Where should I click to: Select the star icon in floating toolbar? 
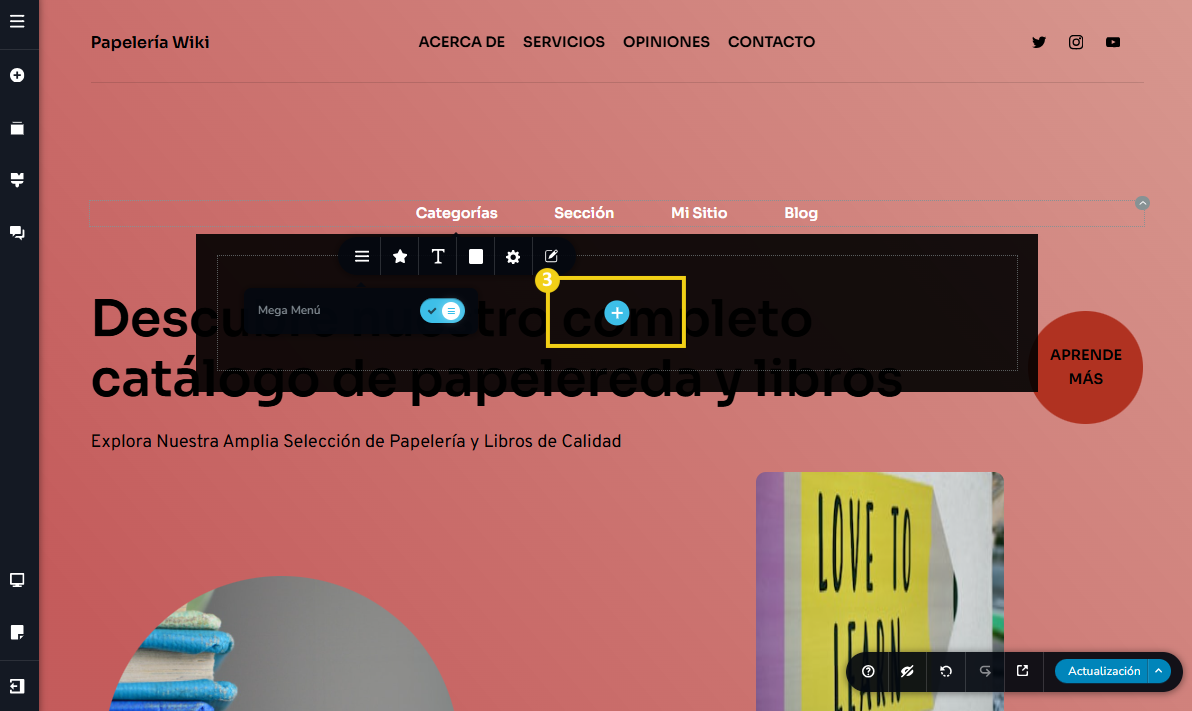(400, 257)
